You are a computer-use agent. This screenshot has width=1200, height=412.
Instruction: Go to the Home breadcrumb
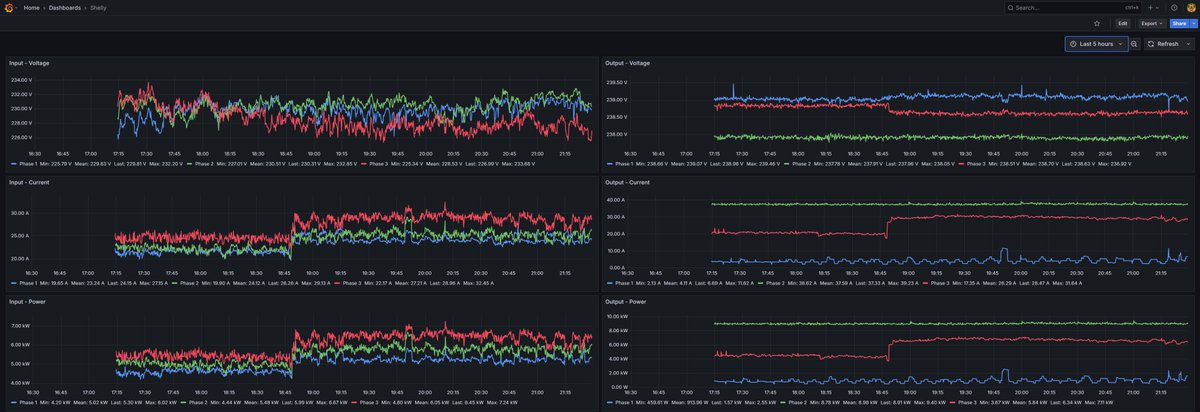pos(32,7)
